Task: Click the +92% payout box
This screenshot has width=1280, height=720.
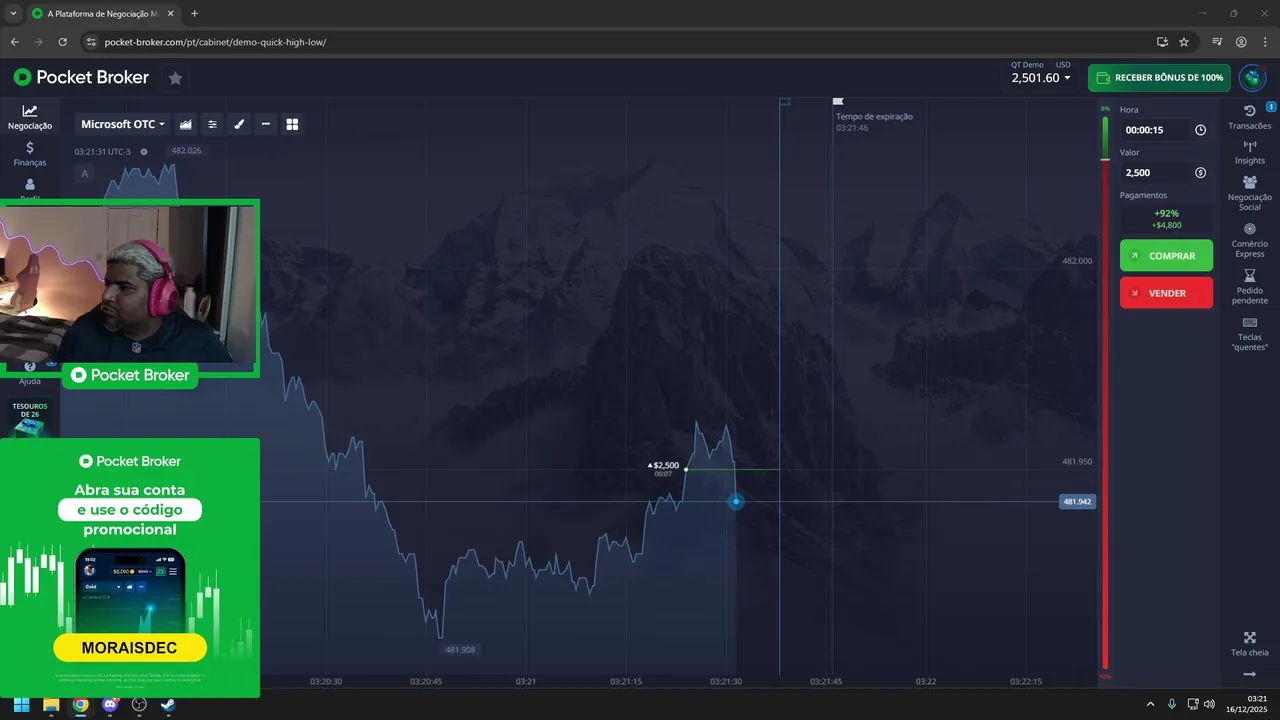Action: coord(1166,219)
